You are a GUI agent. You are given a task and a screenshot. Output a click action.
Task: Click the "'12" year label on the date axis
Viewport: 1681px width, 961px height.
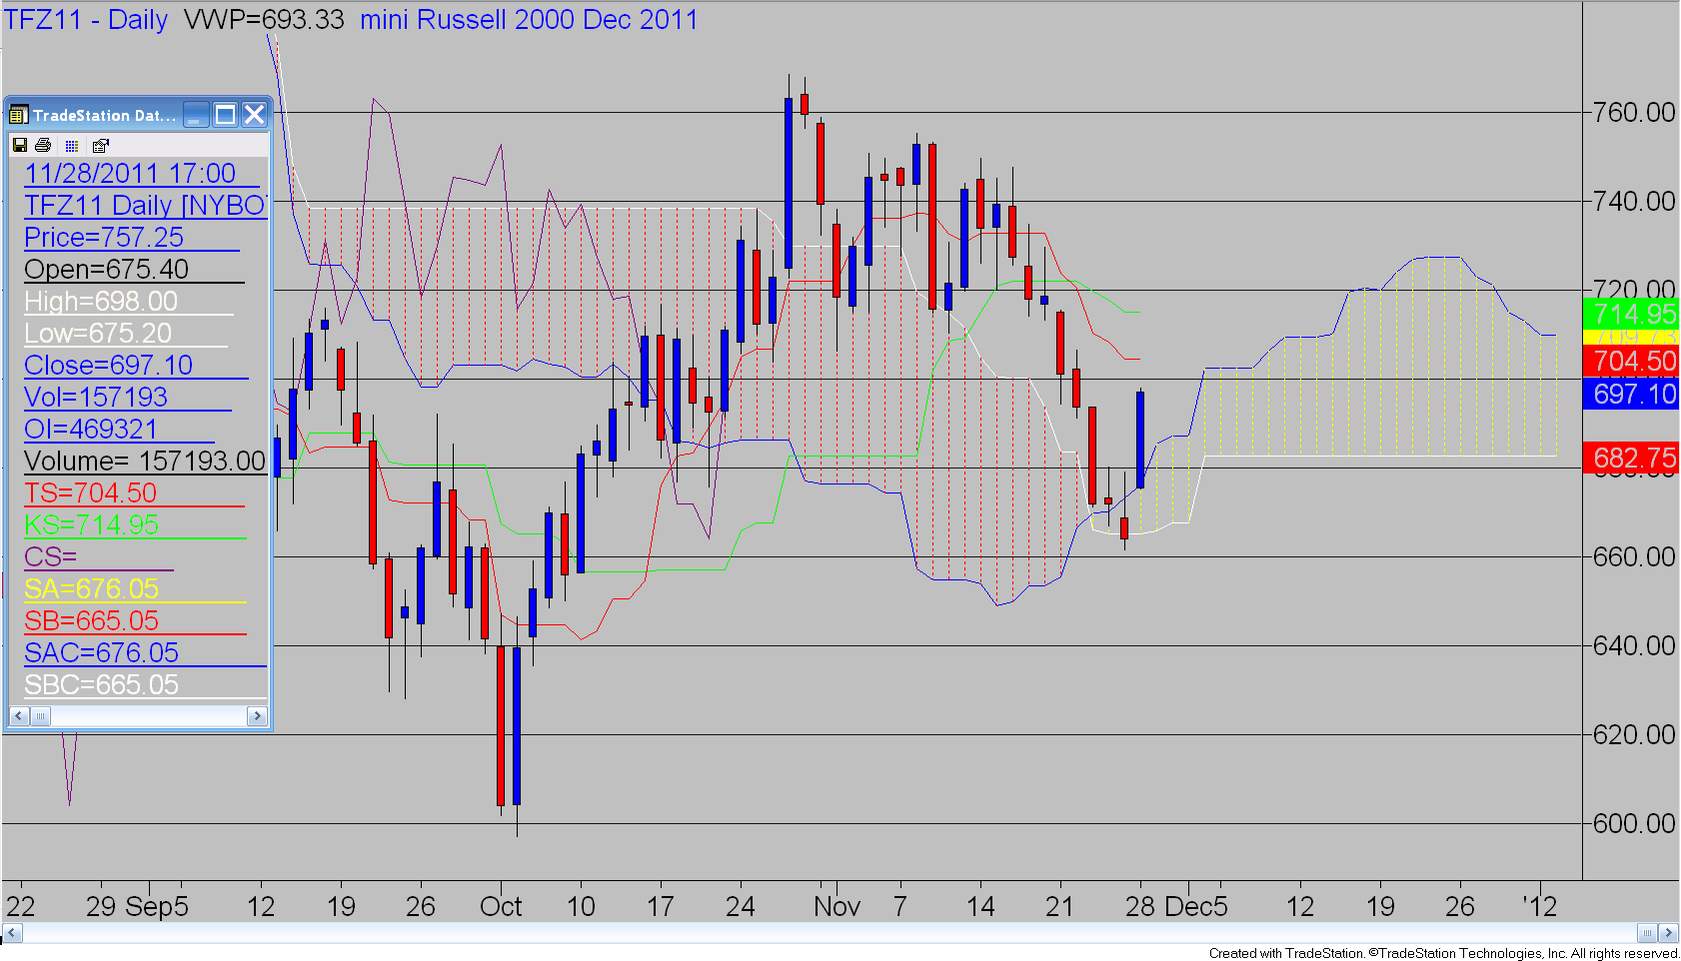1539,907
